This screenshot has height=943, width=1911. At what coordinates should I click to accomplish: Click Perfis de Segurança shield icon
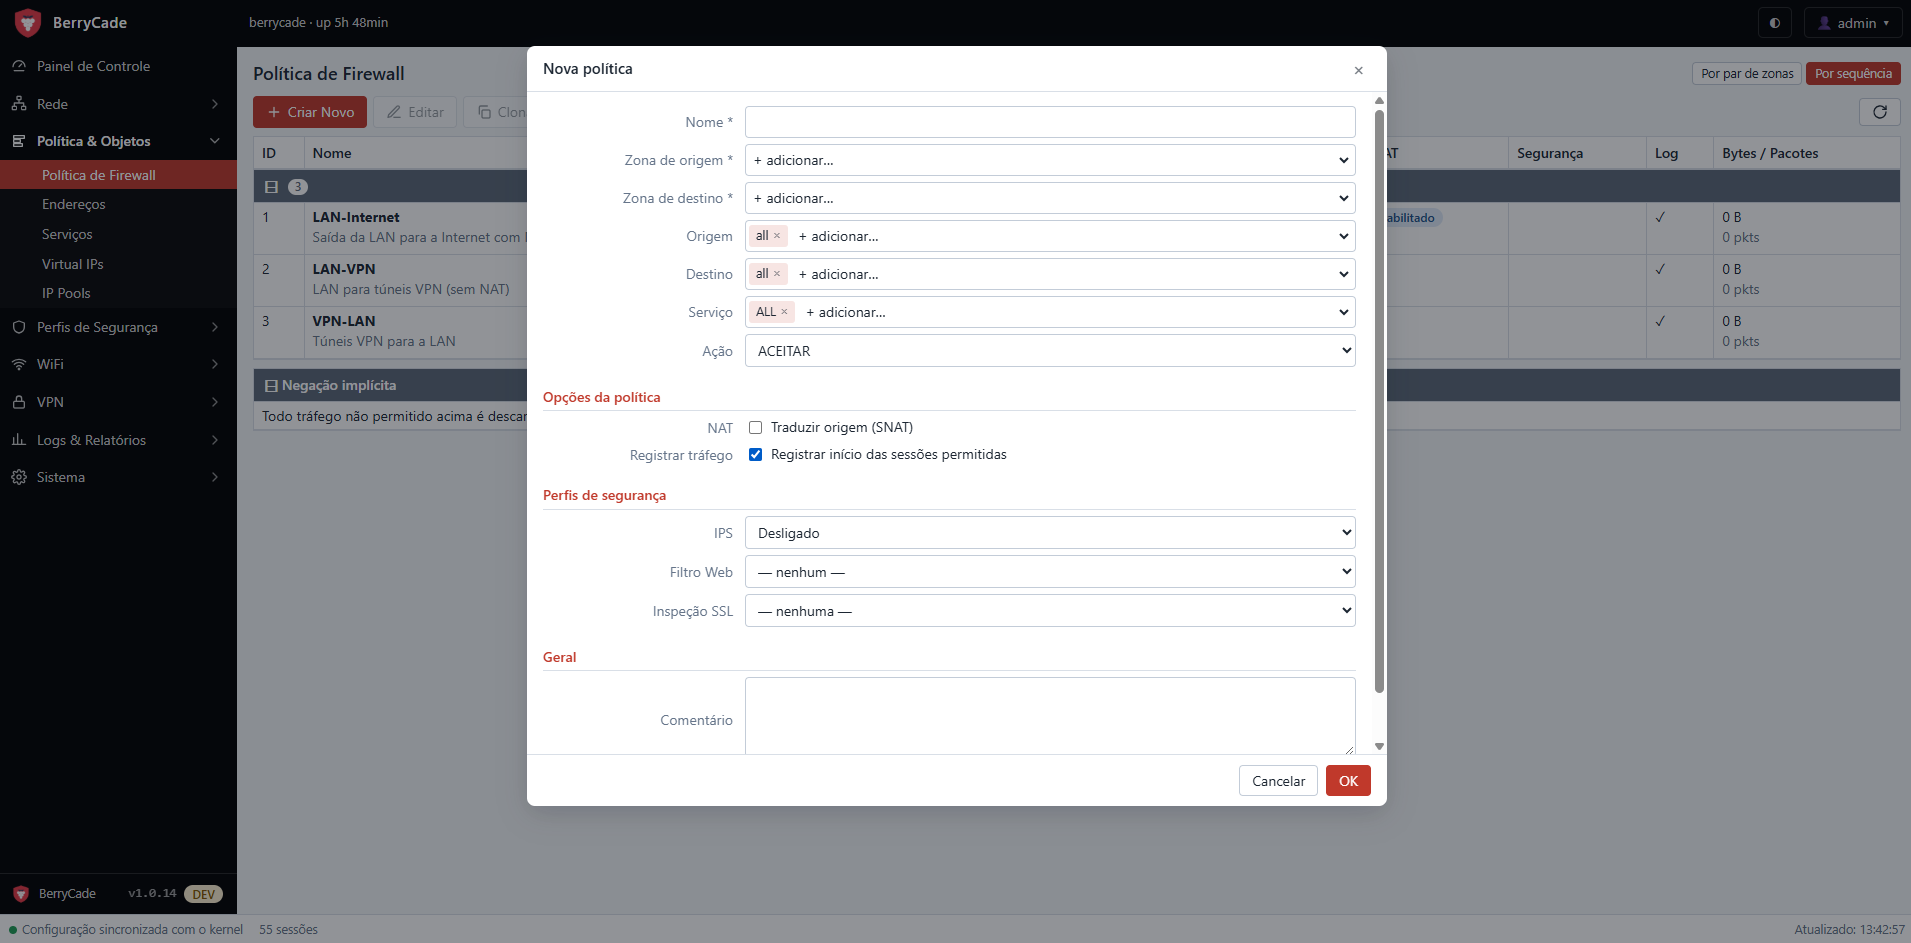tap(19, 327)
